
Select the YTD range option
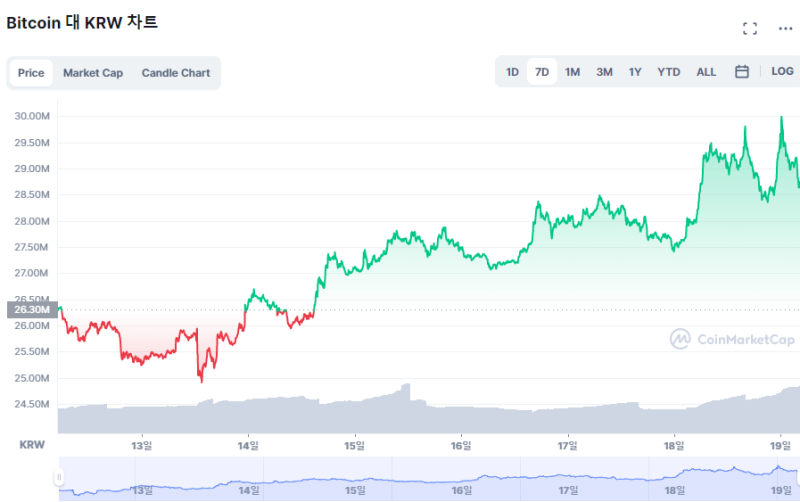coord(668,72)
